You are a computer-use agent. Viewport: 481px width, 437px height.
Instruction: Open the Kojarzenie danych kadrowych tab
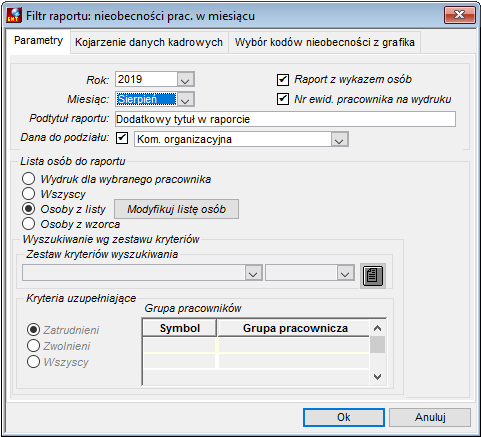tap(149, 42)
